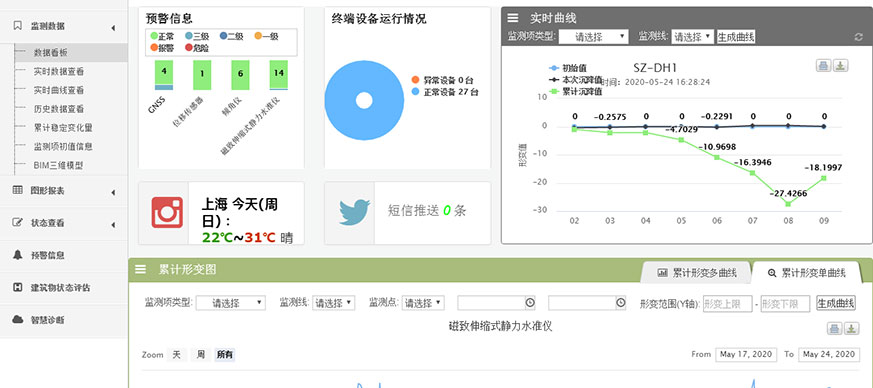Click the -27.4266 data point on chart
Screen dimensions: 873x388
788,204
